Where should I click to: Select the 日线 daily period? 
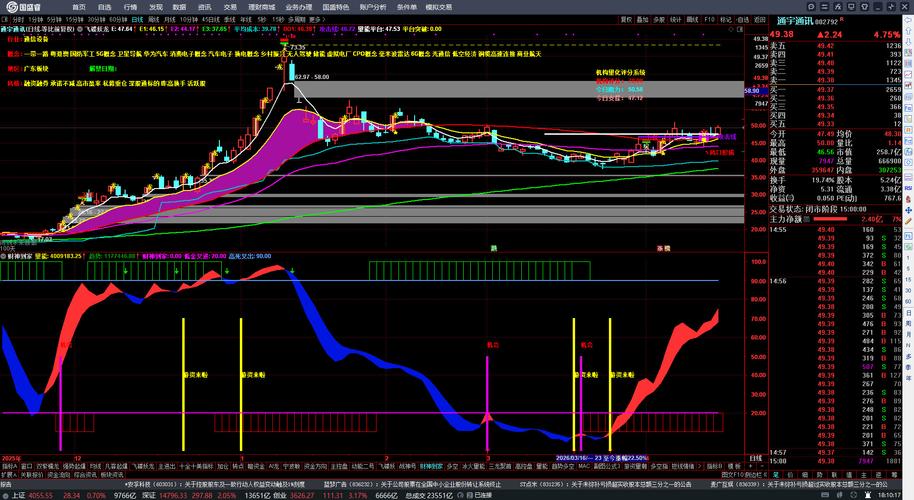click(x=138, y=19)
